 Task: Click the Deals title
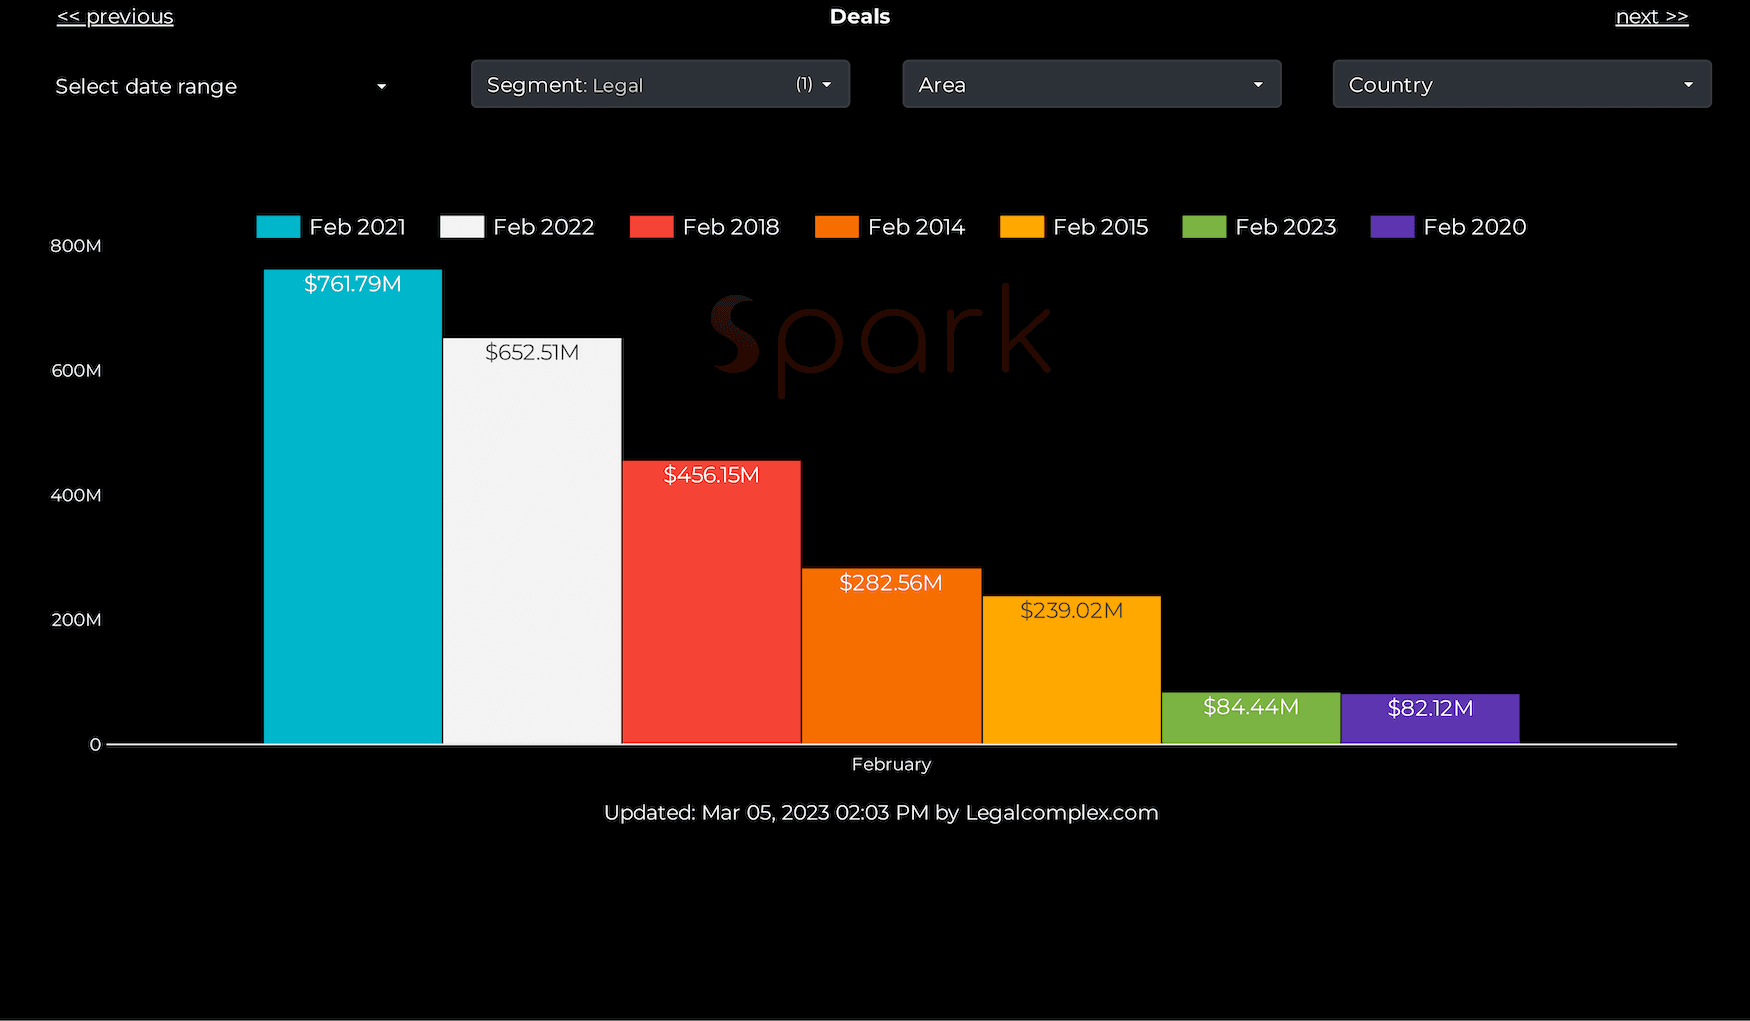(859, 16)
